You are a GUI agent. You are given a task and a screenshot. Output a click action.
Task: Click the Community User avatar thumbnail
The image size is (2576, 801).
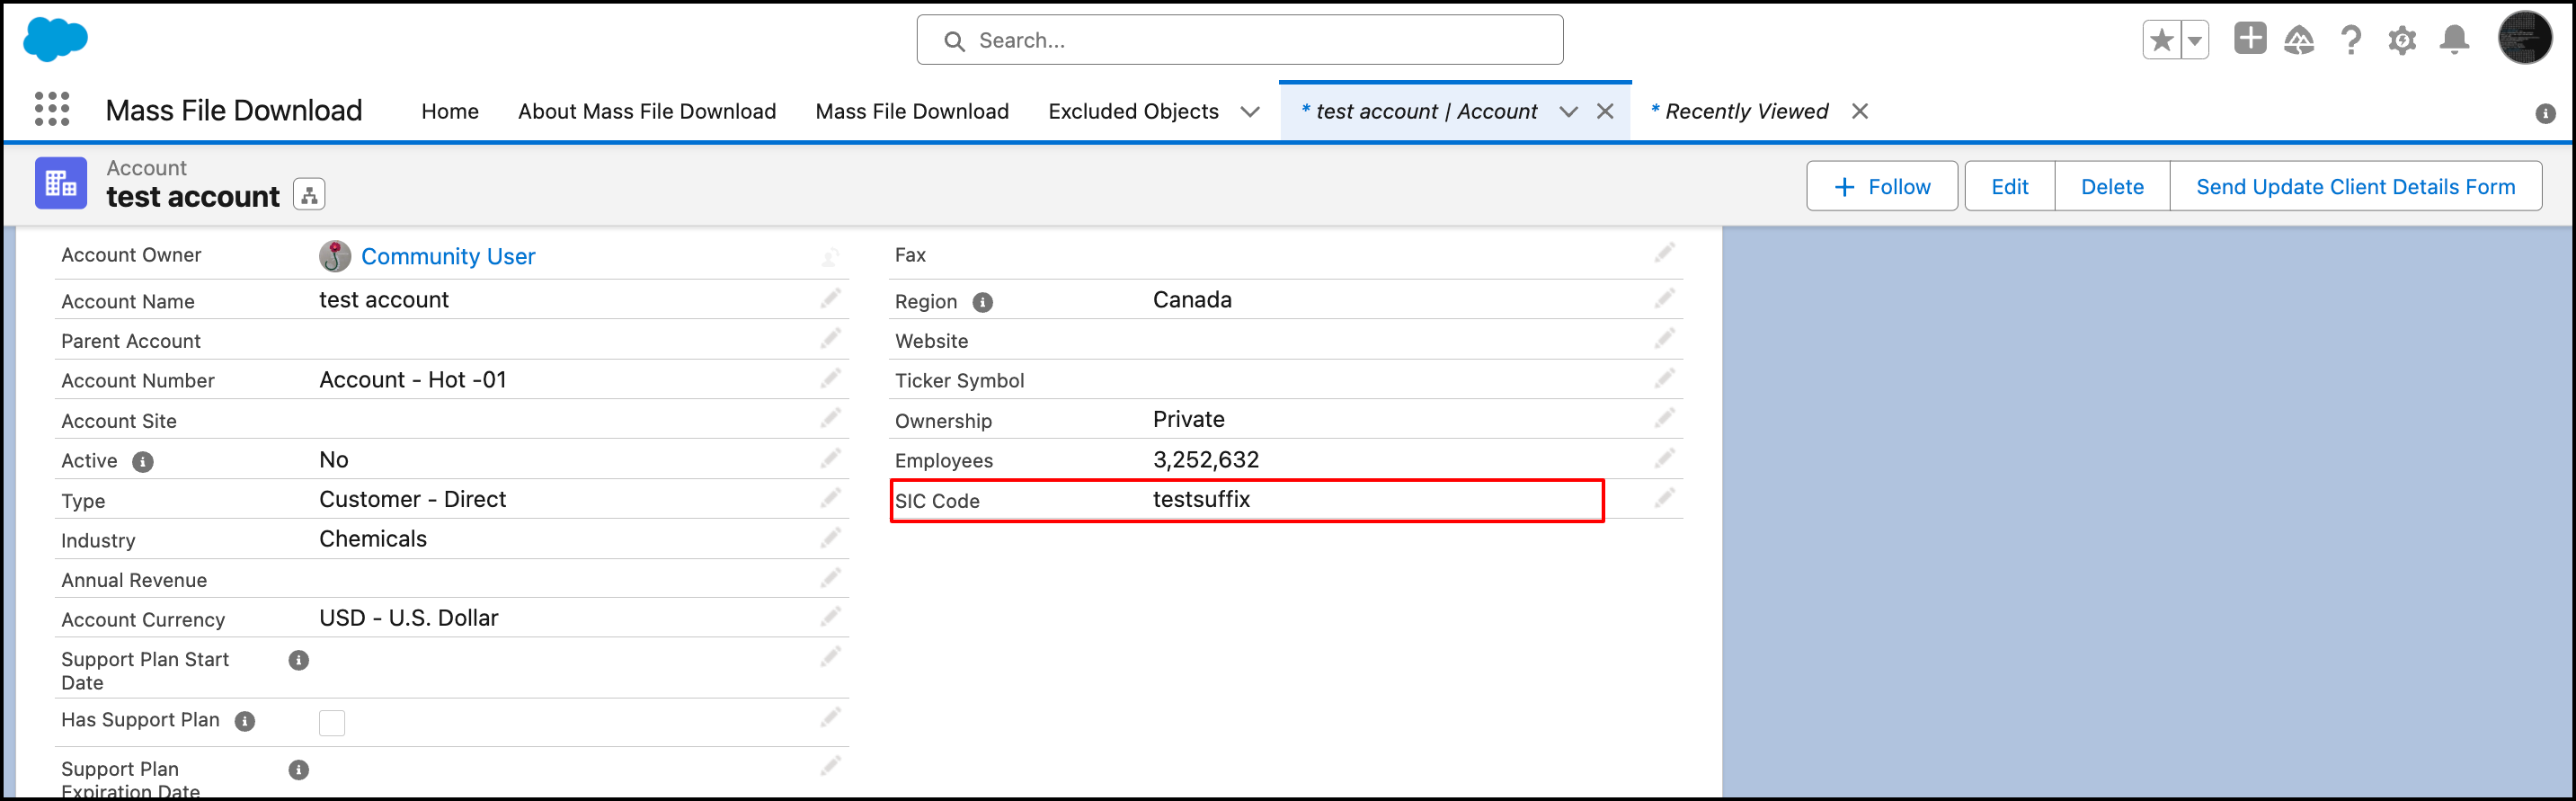click(335, 257)
